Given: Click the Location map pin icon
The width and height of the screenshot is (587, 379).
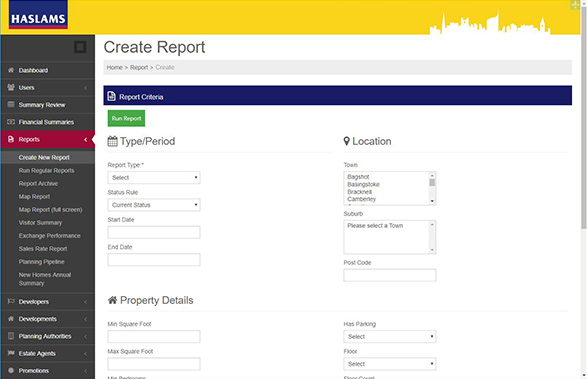Looking at the screenshot, I should pyautogui.click(x=347, y=141).
